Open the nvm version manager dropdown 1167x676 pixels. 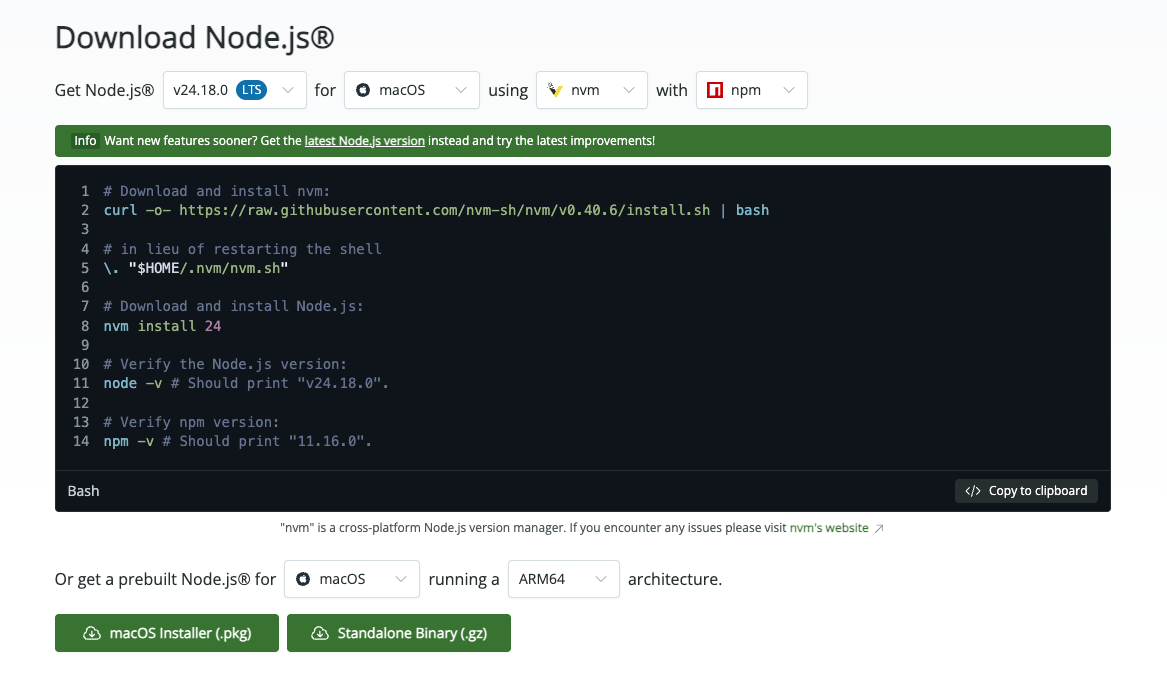(x=592, y=90)
